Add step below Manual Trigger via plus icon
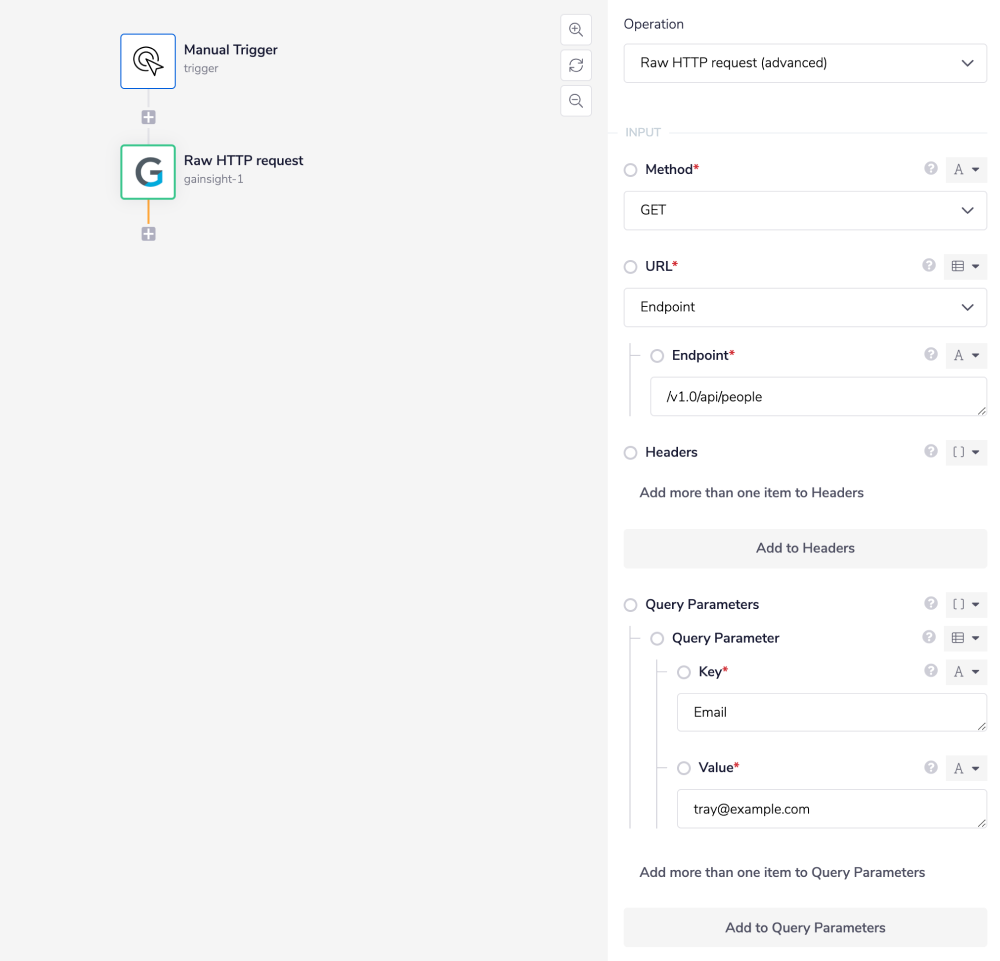Screen dimensions: 1000x961 [148, 117]
